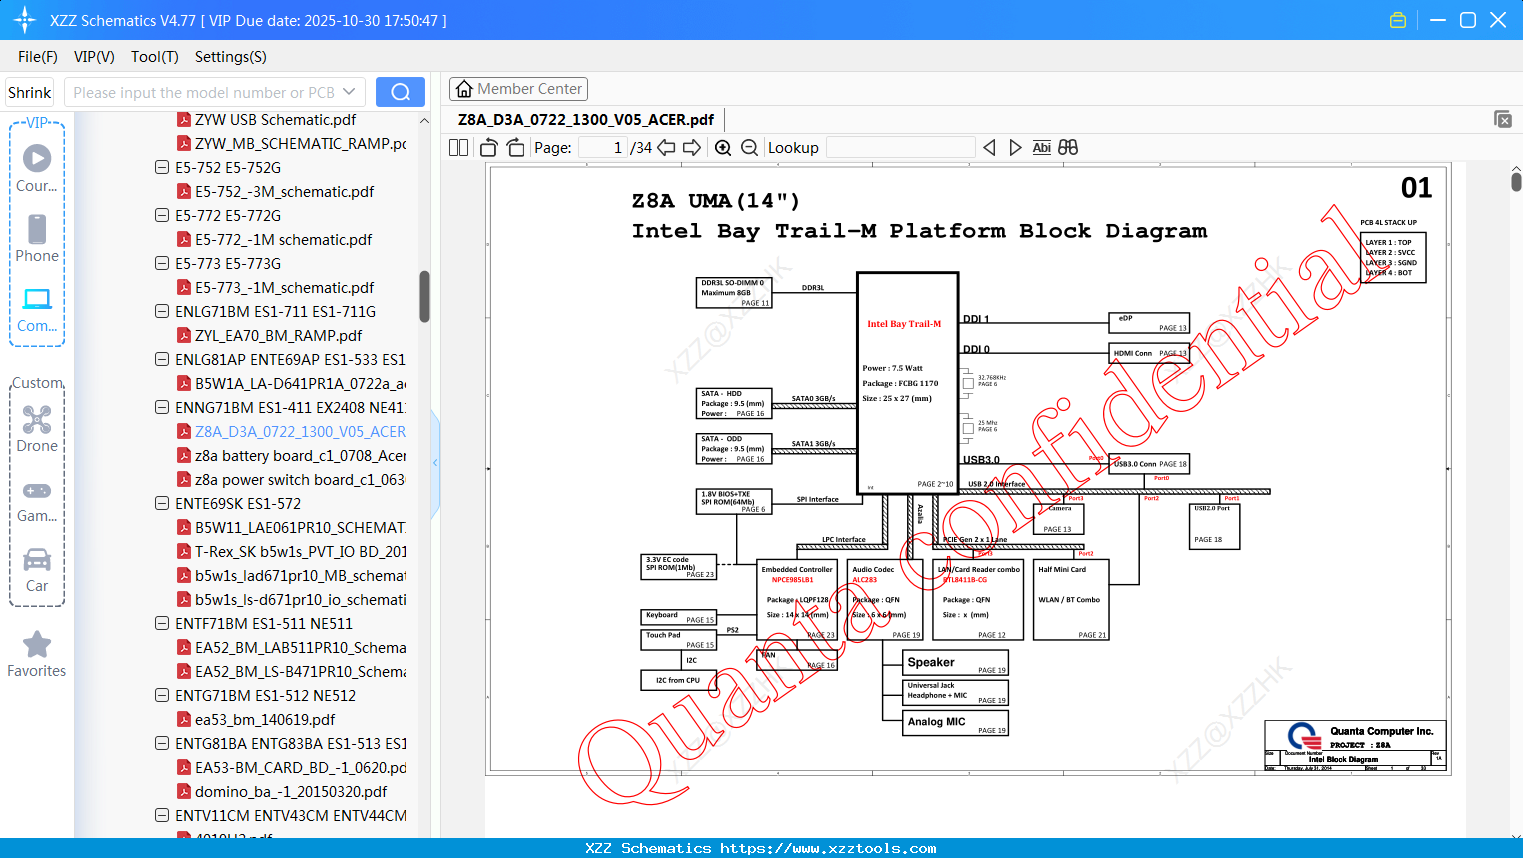Open z8a power switch board file
The image size is (1523, 858).
point(300,480)
